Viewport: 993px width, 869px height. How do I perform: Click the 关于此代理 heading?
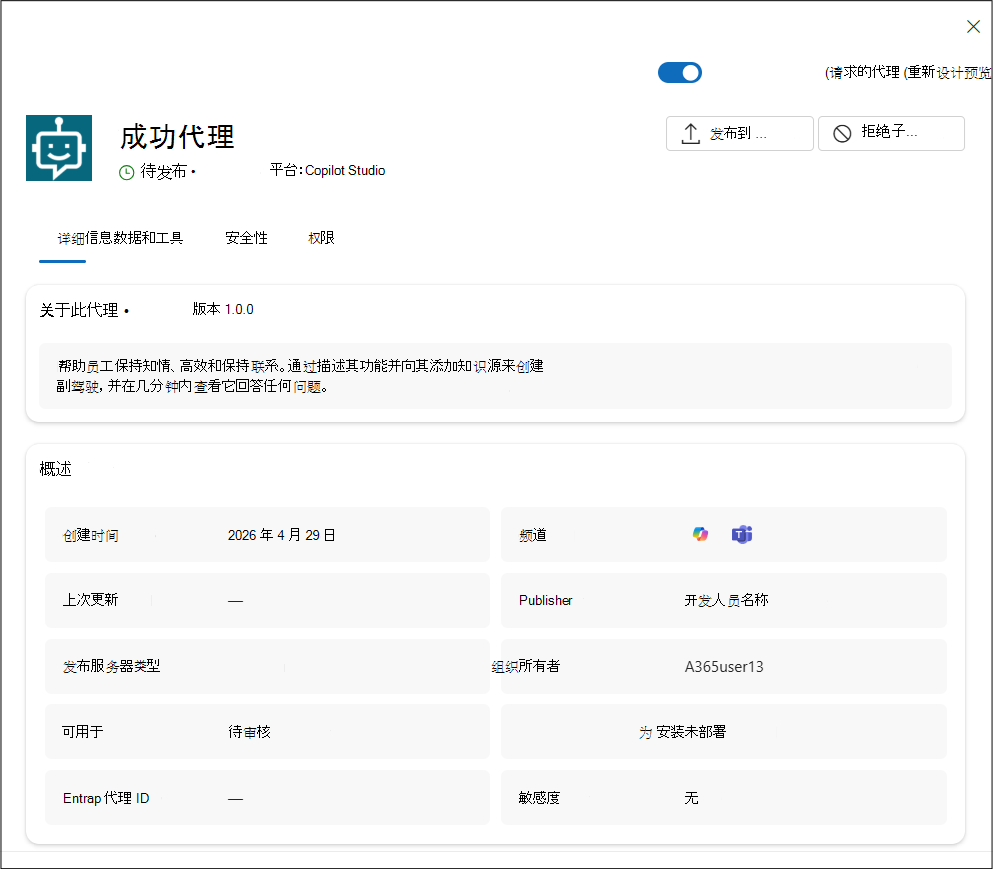tap(79, 310)
